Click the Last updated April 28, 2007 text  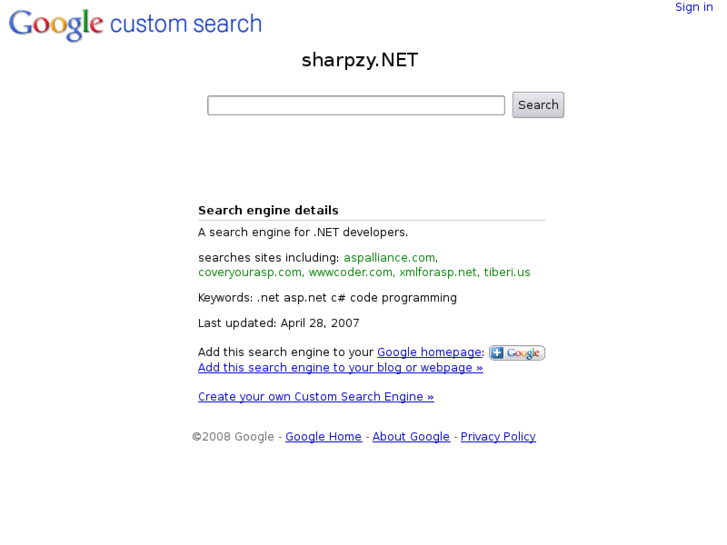click(278, 323)
